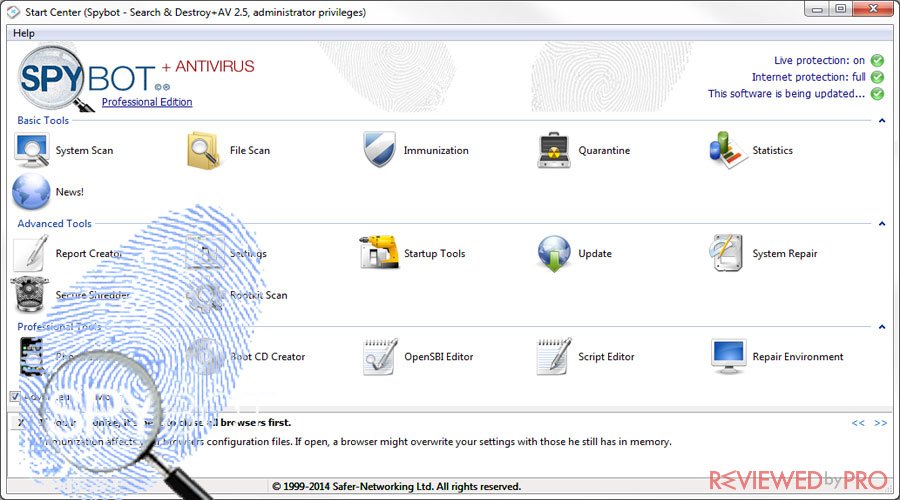The height and width of the screenshot is (500, 900).
Task: Click the Live protection green check
Action: pos(877,60)
